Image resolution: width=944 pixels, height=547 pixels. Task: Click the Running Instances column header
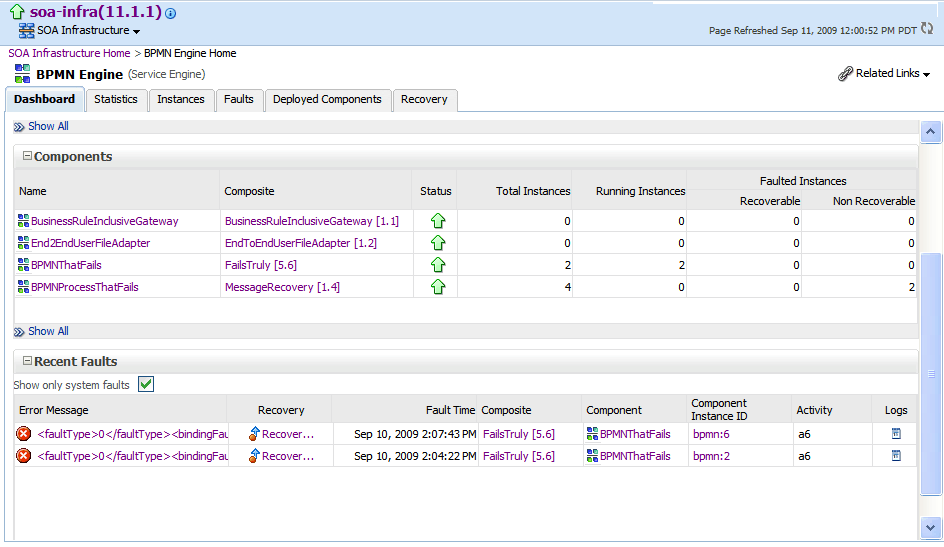641,191
